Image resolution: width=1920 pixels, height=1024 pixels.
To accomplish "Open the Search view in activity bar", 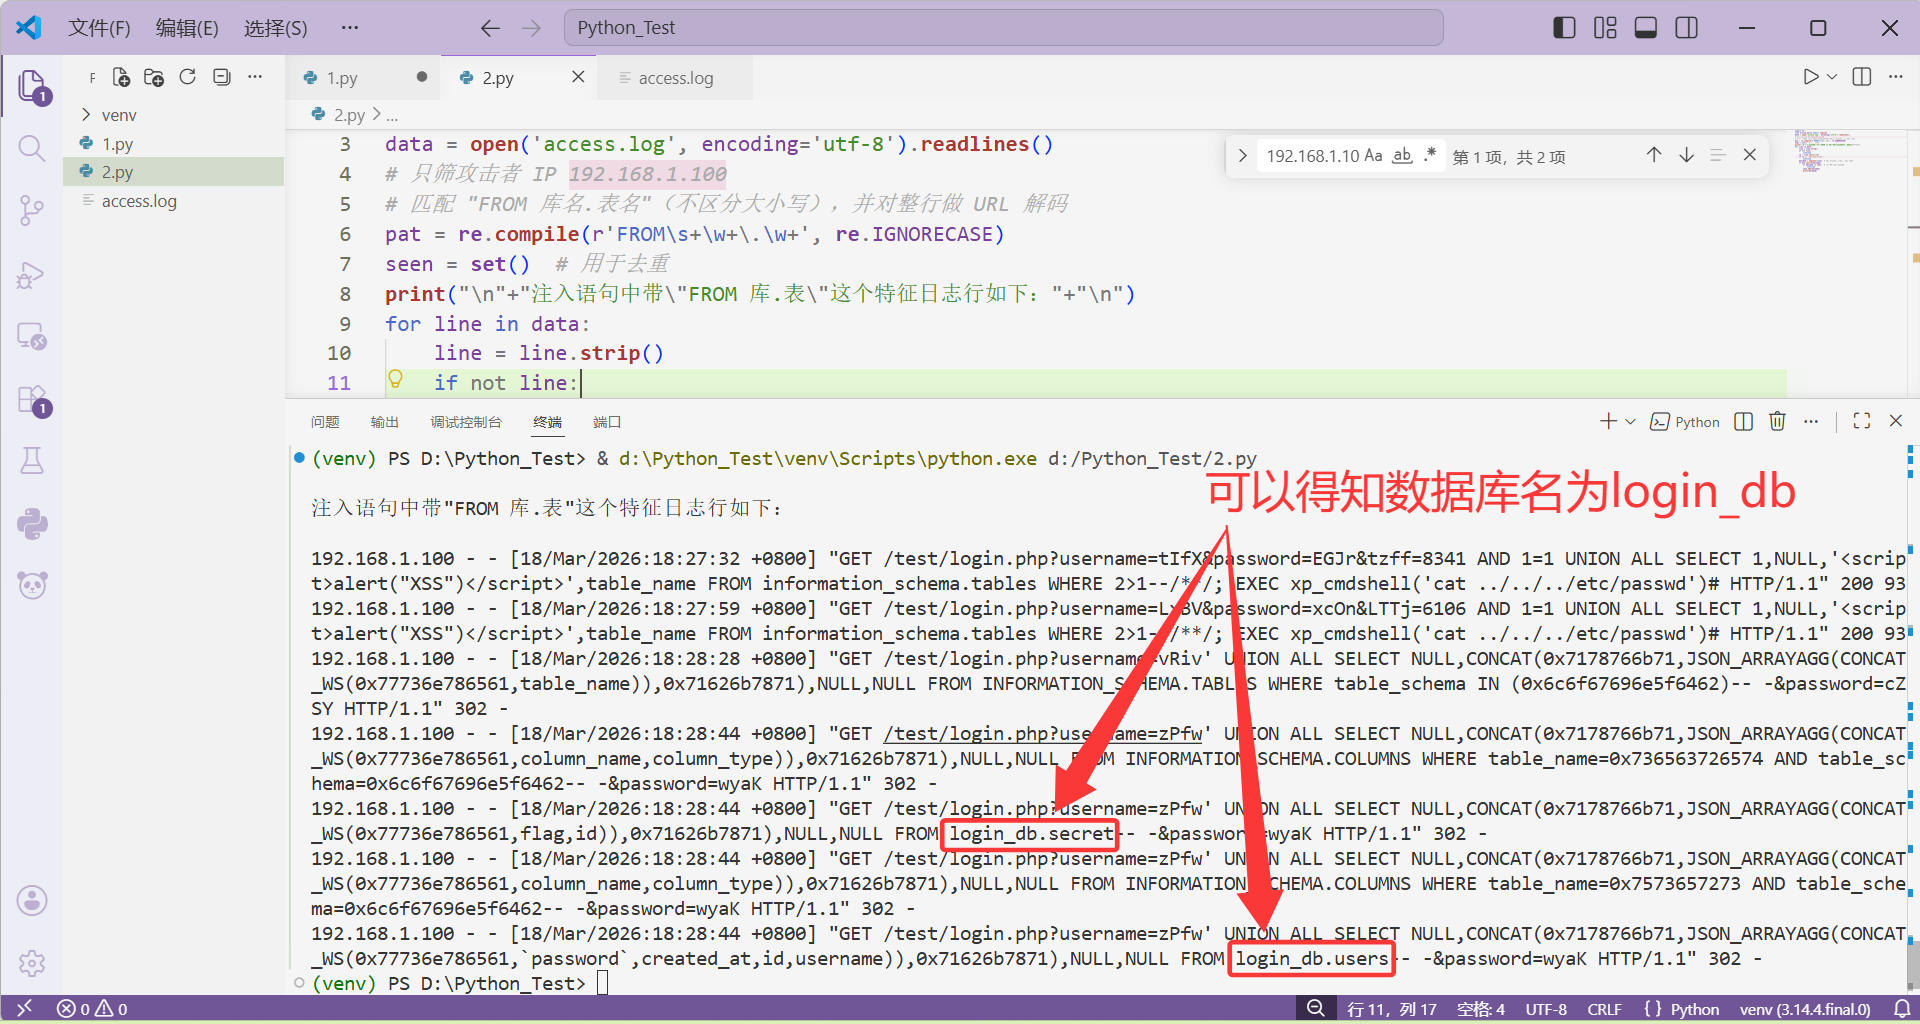I will coord(32,149).
